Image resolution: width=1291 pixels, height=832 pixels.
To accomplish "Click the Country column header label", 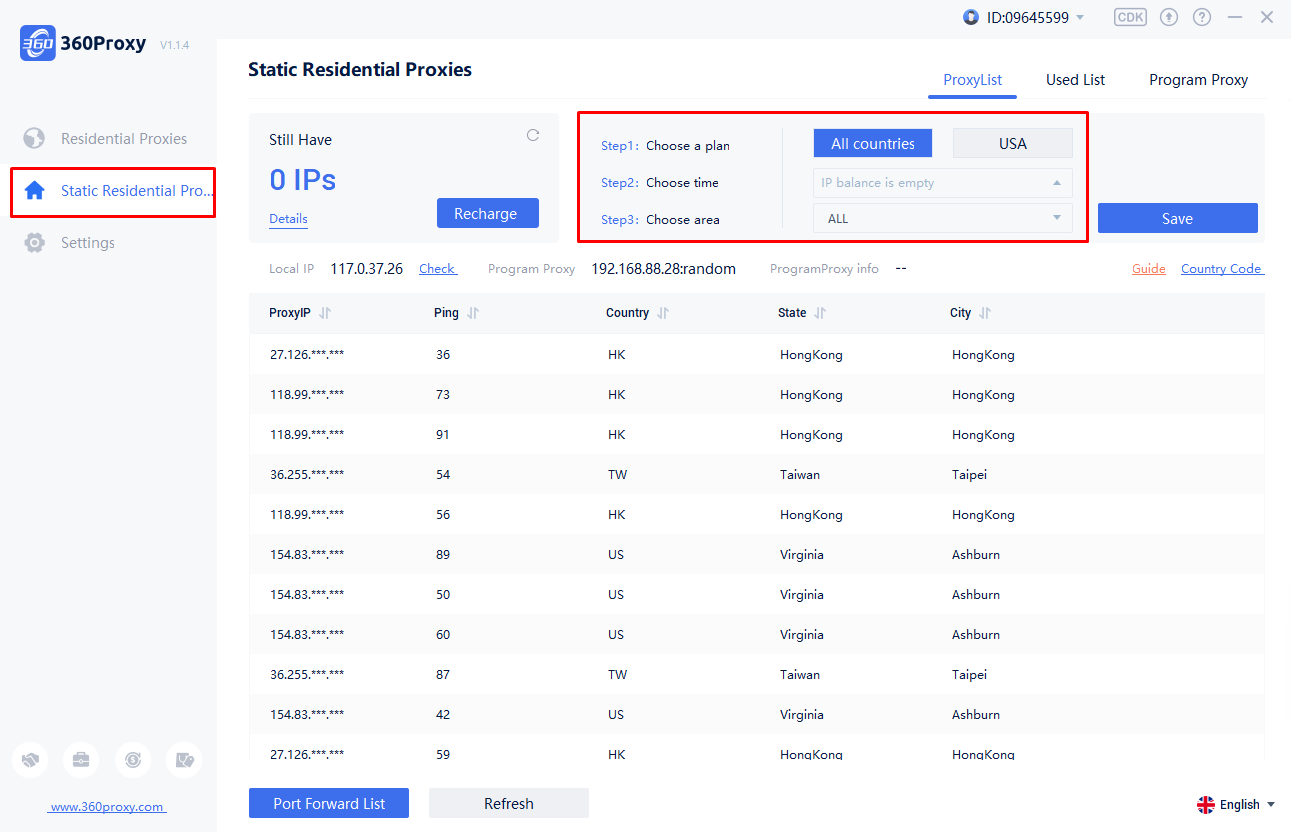I will pyautogui.click(x=627, y=313).
